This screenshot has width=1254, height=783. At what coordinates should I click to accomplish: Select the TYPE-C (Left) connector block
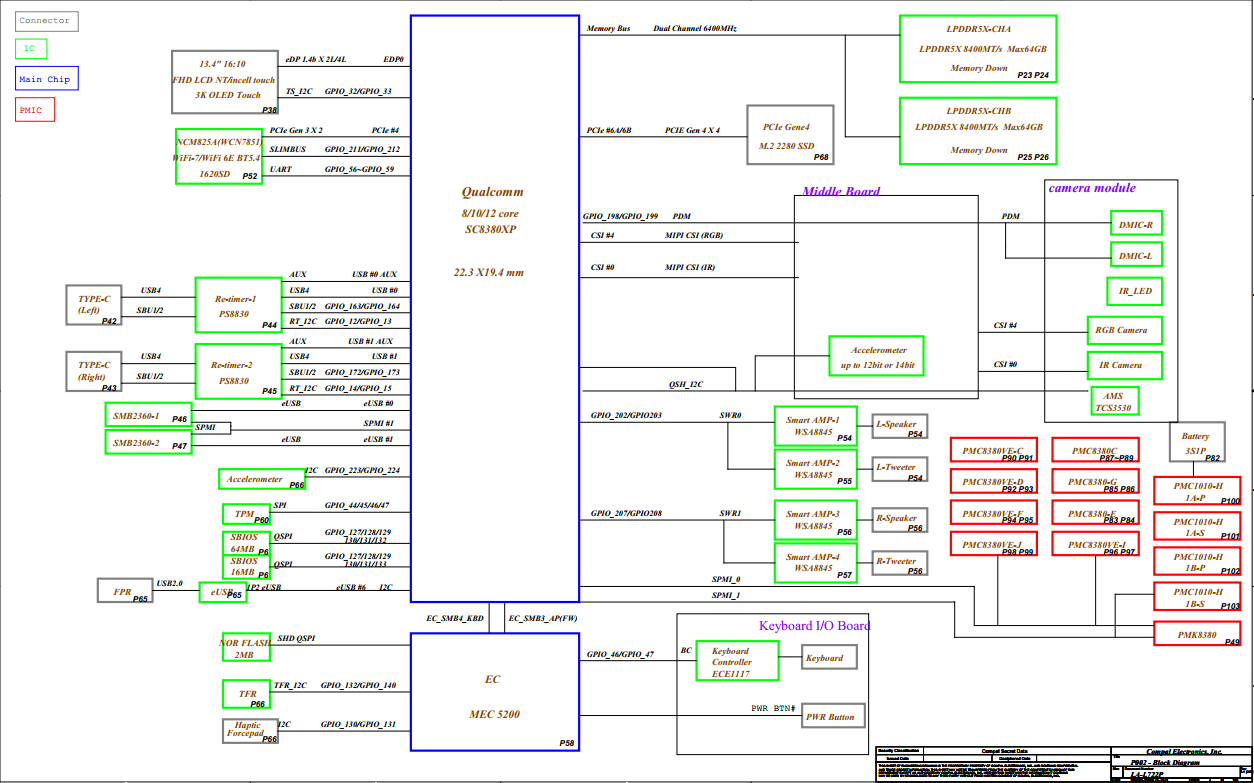tap(94, 305)
